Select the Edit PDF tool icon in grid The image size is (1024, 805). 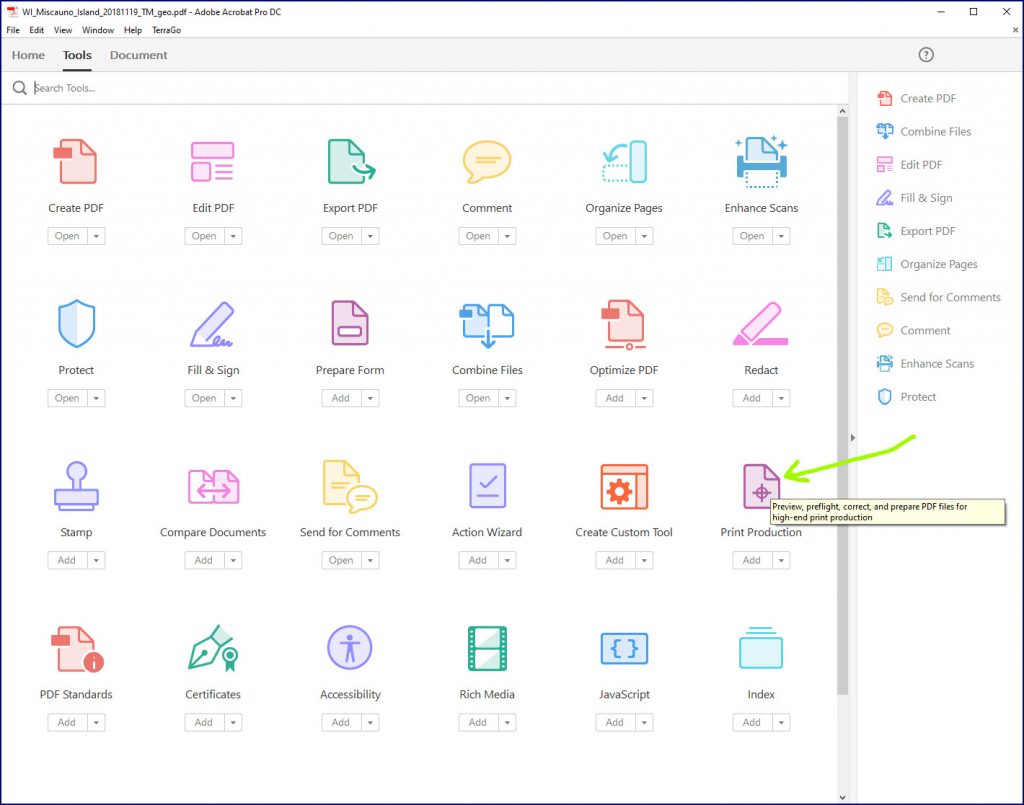pyautogui.click(x=212, y=161)
